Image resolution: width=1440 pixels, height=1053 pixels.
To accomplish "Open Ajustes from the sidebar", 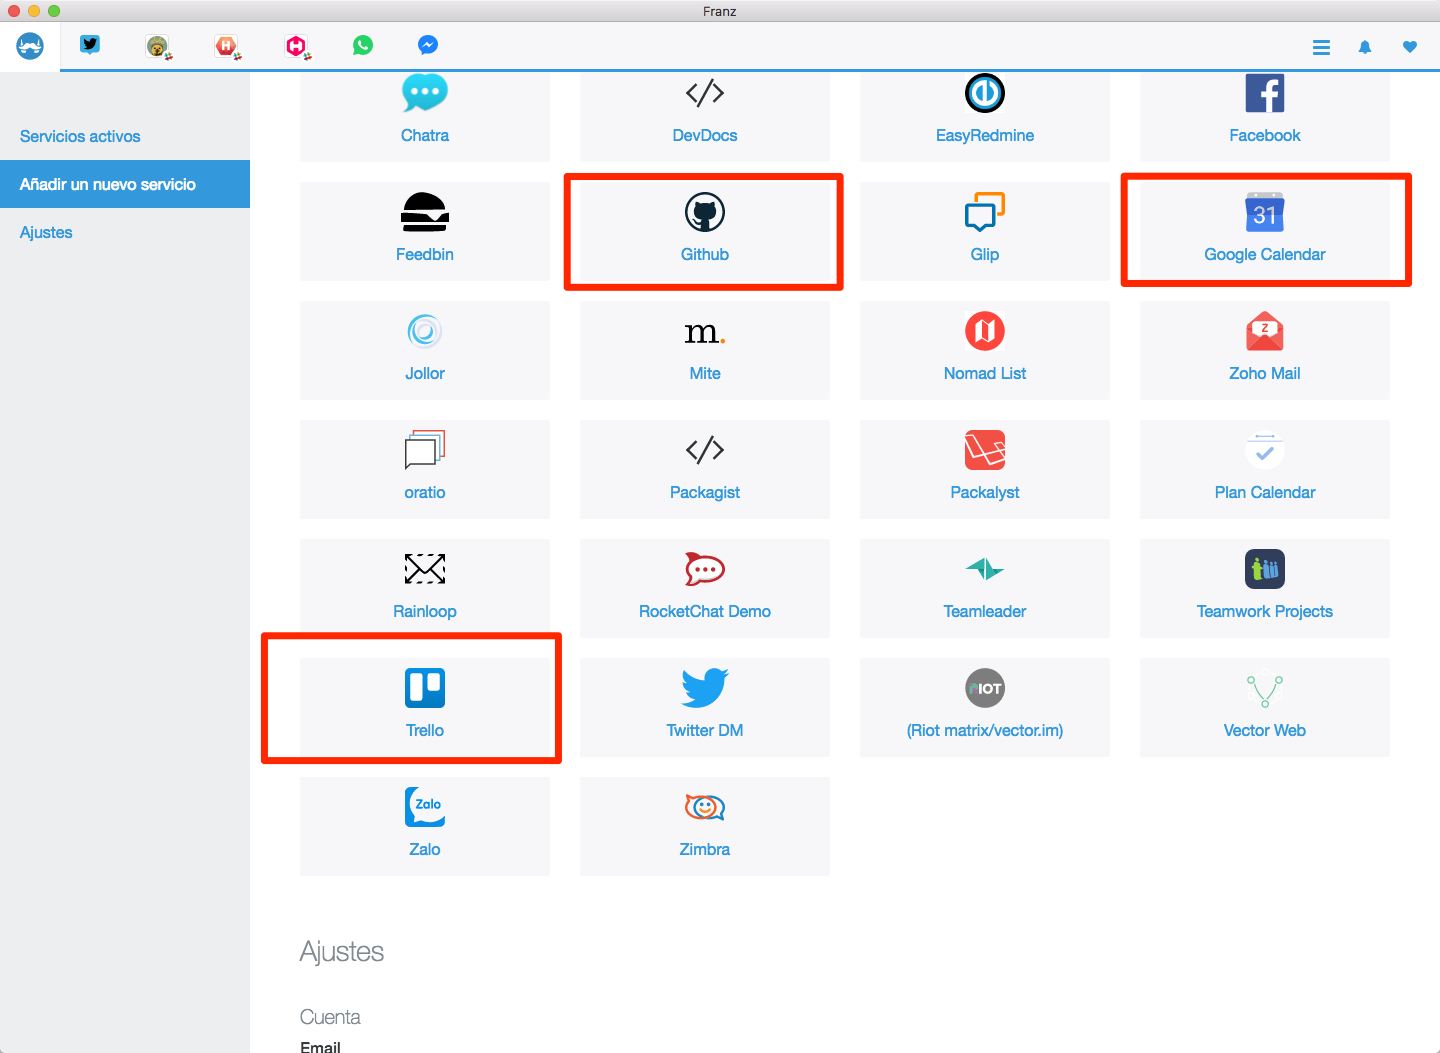I will (x=46, y=232).
